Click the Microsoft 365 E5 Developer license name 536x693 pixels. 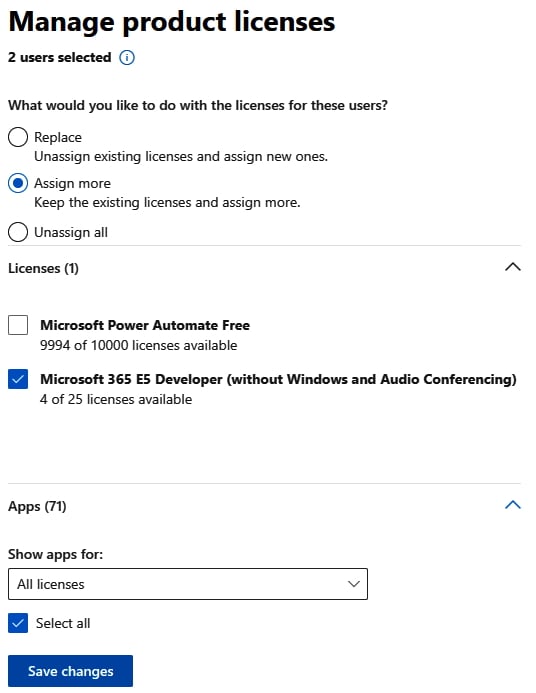coord(278,379)
